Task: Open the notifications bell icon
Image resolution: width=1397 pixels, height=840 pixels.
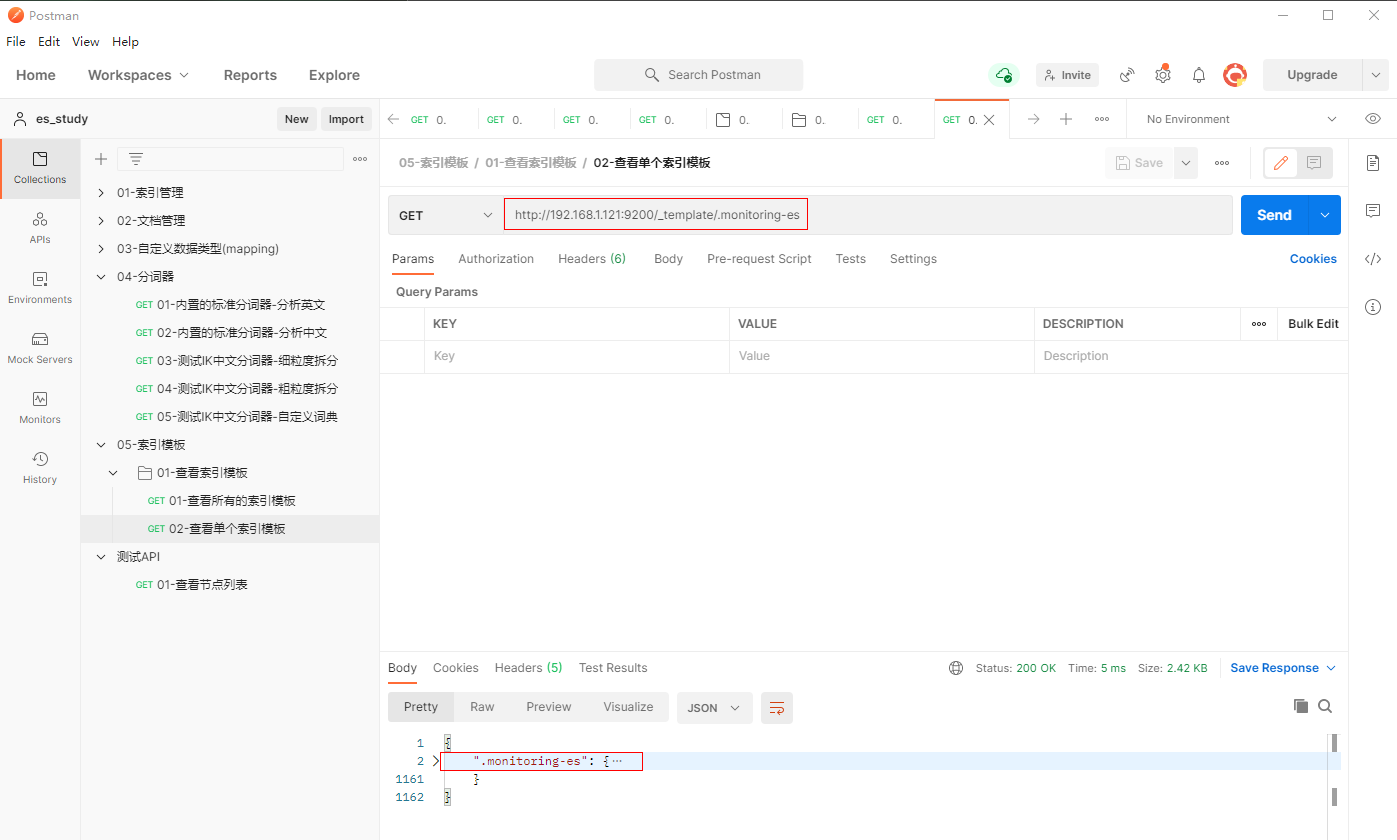Action: click(1199, 75)
